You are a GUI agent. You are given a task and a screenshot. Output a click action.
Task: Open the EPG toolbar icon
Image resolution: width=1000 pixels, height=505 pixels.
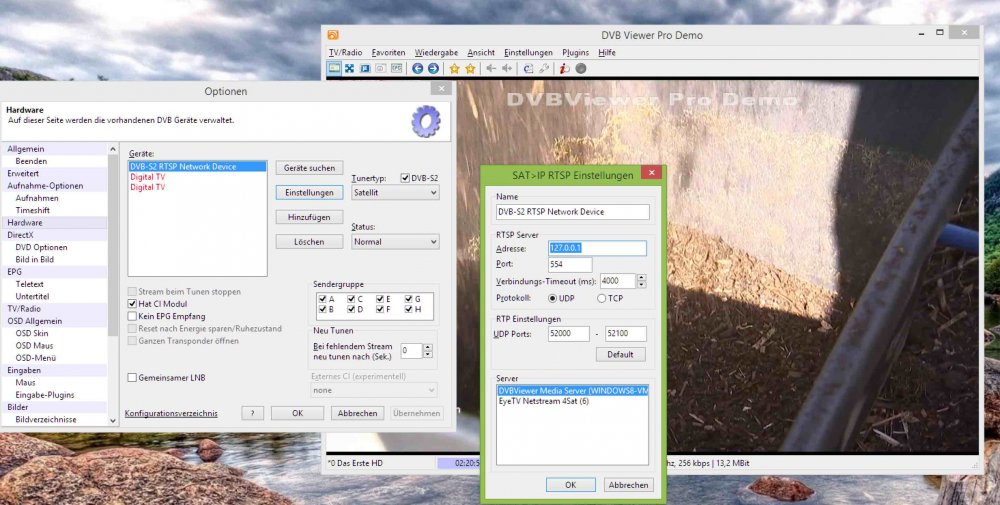pos(397,69)
